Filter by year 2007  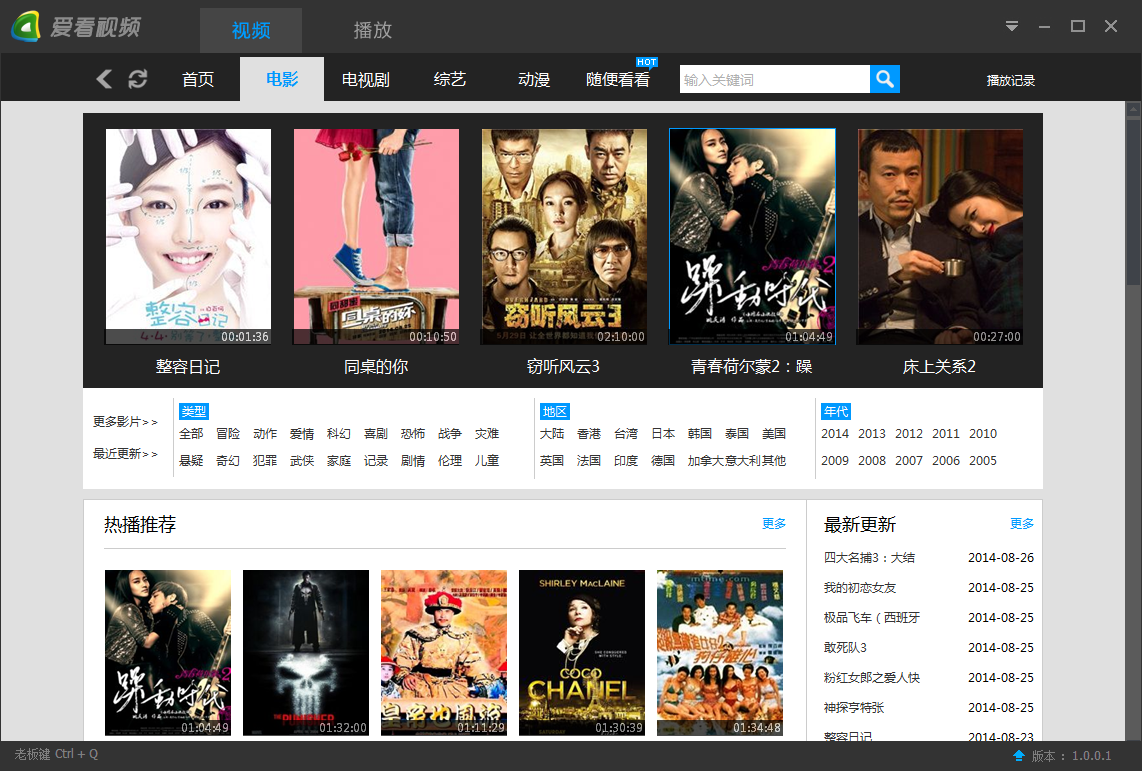tap(909, 460)
